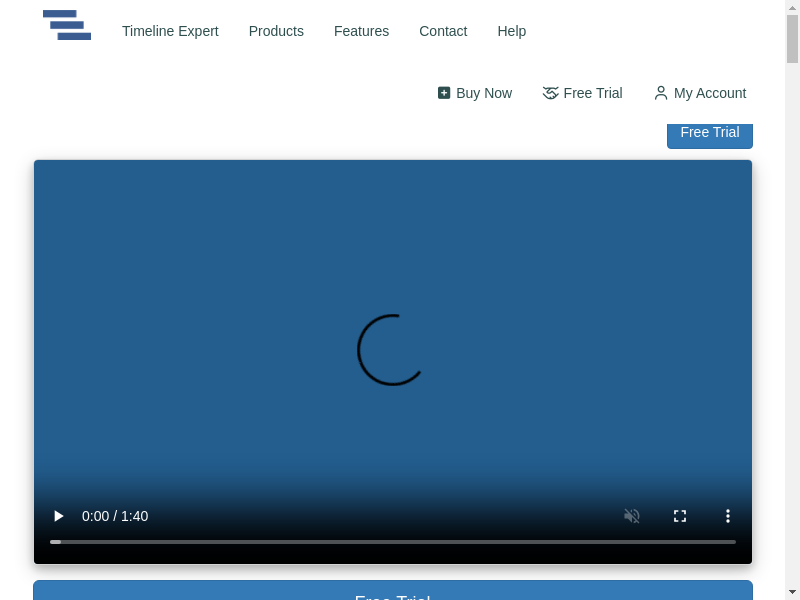
Task: Open the Products menu item
Action: tap(276, 31)
